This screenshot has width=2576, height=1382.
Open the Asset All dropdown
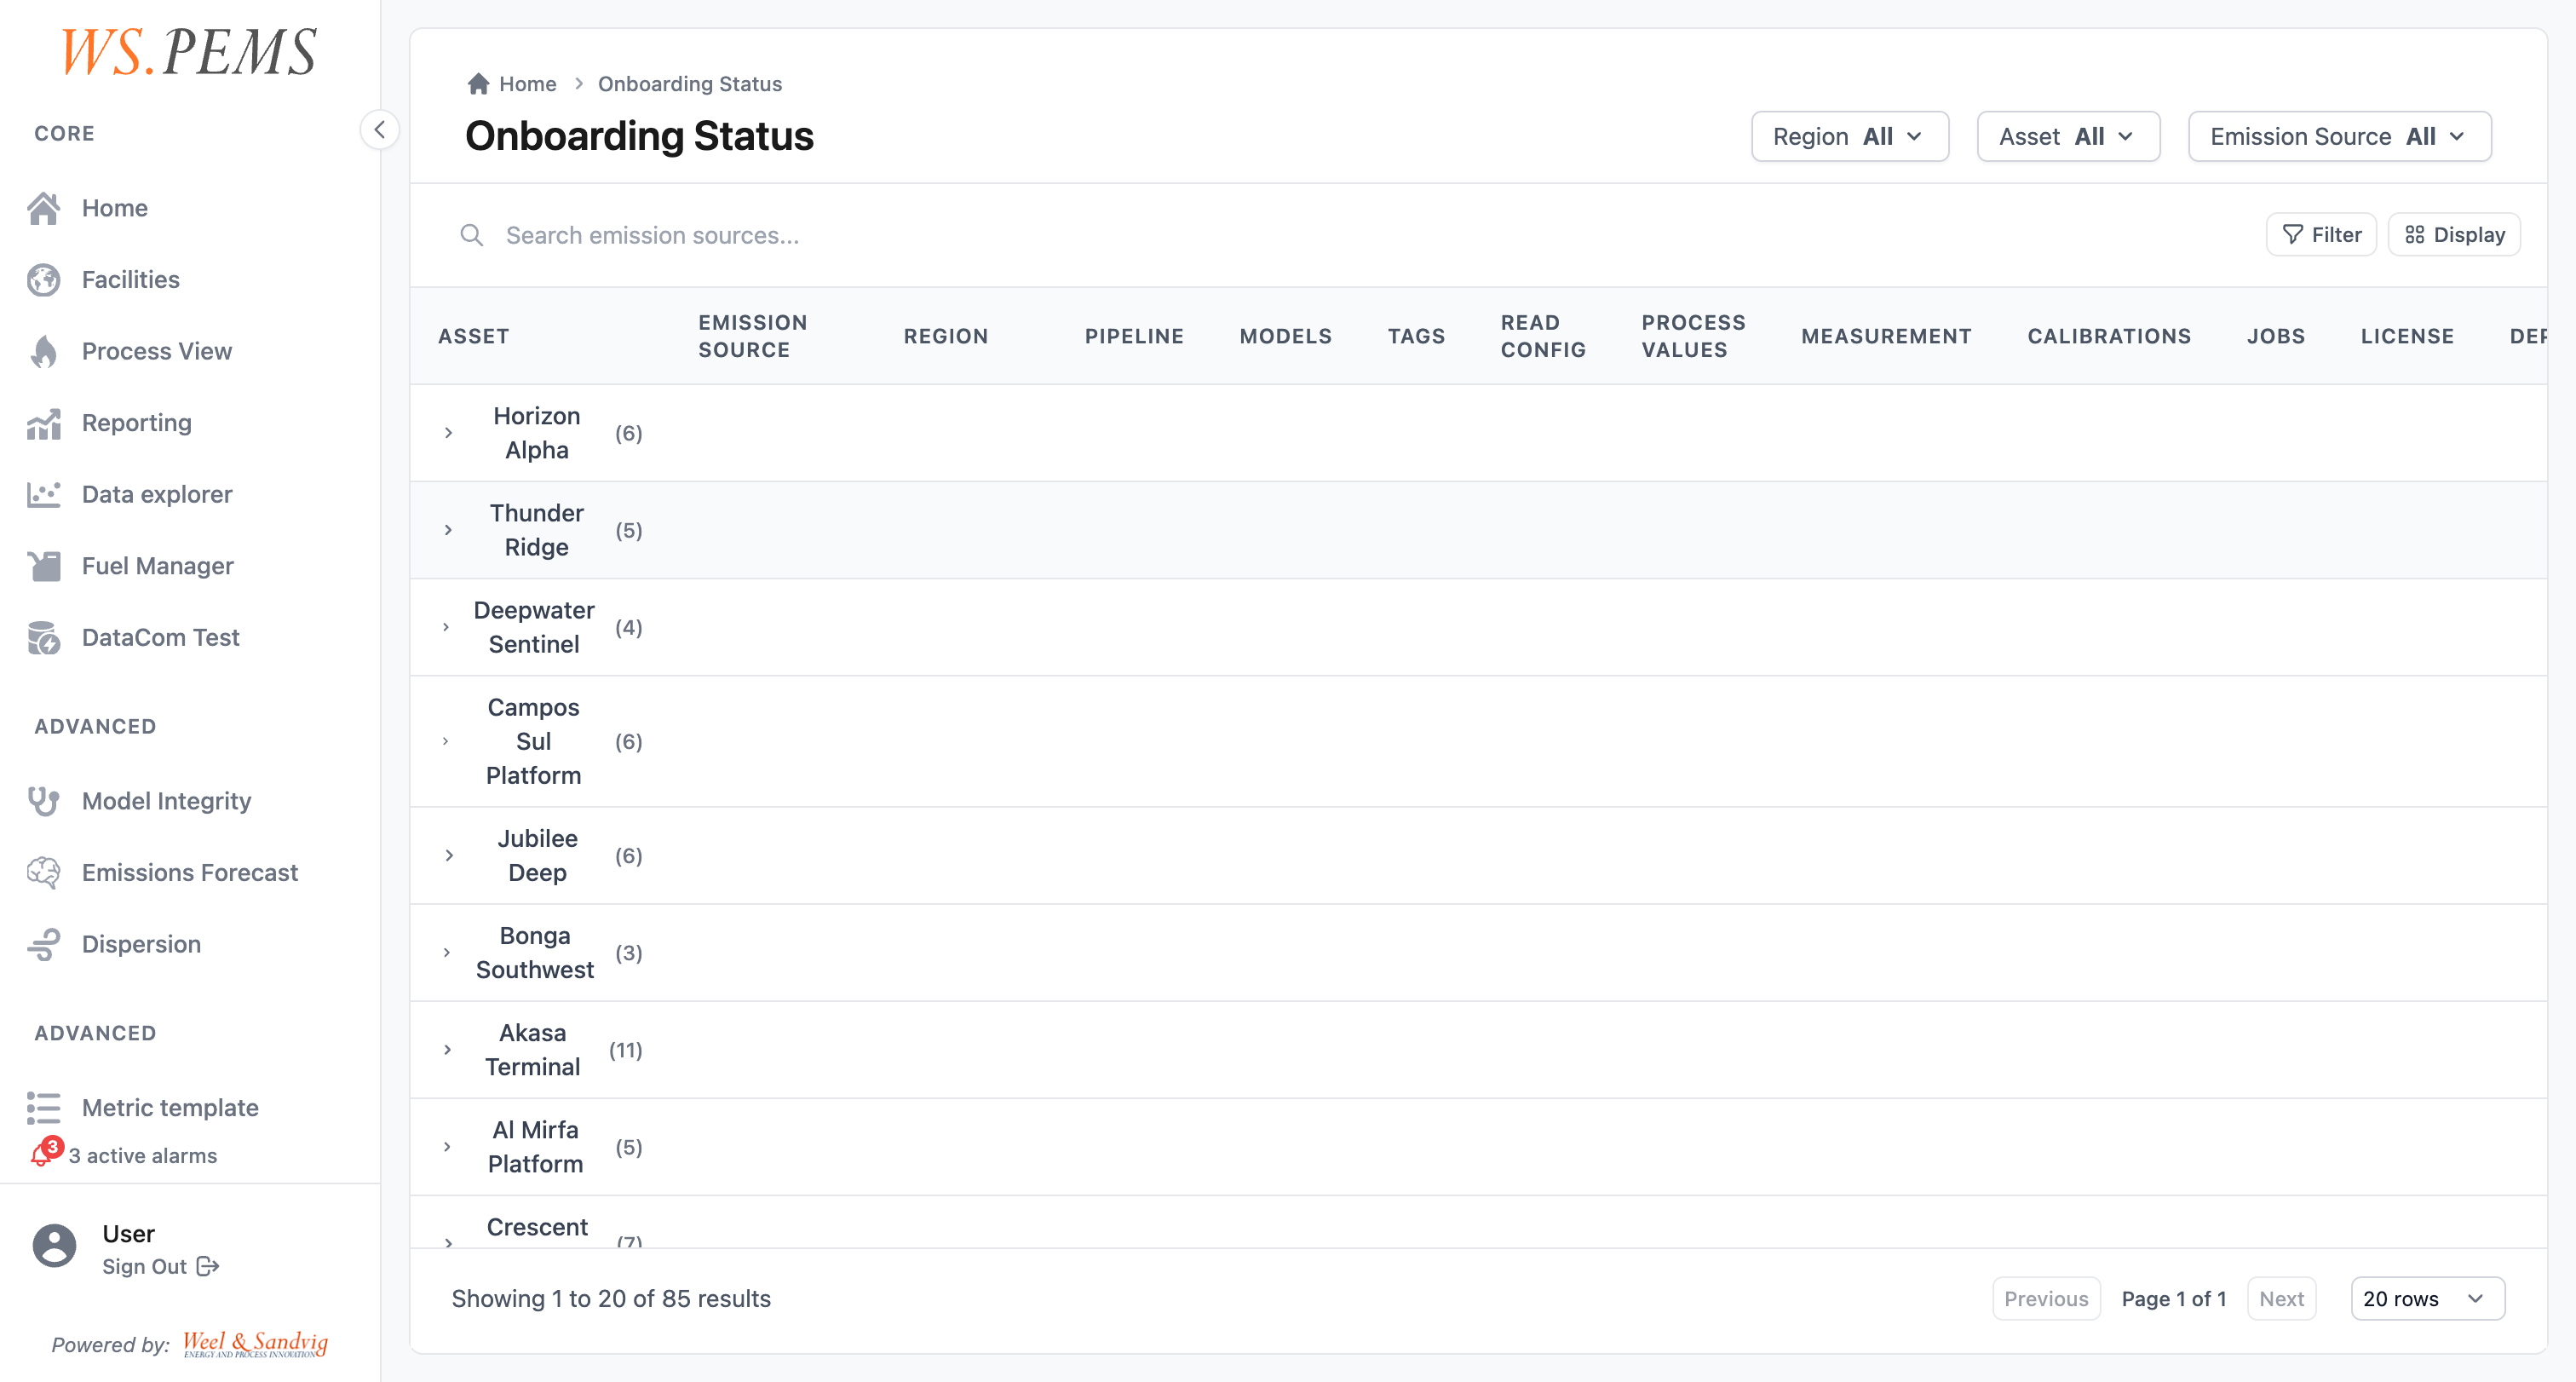2068,136
